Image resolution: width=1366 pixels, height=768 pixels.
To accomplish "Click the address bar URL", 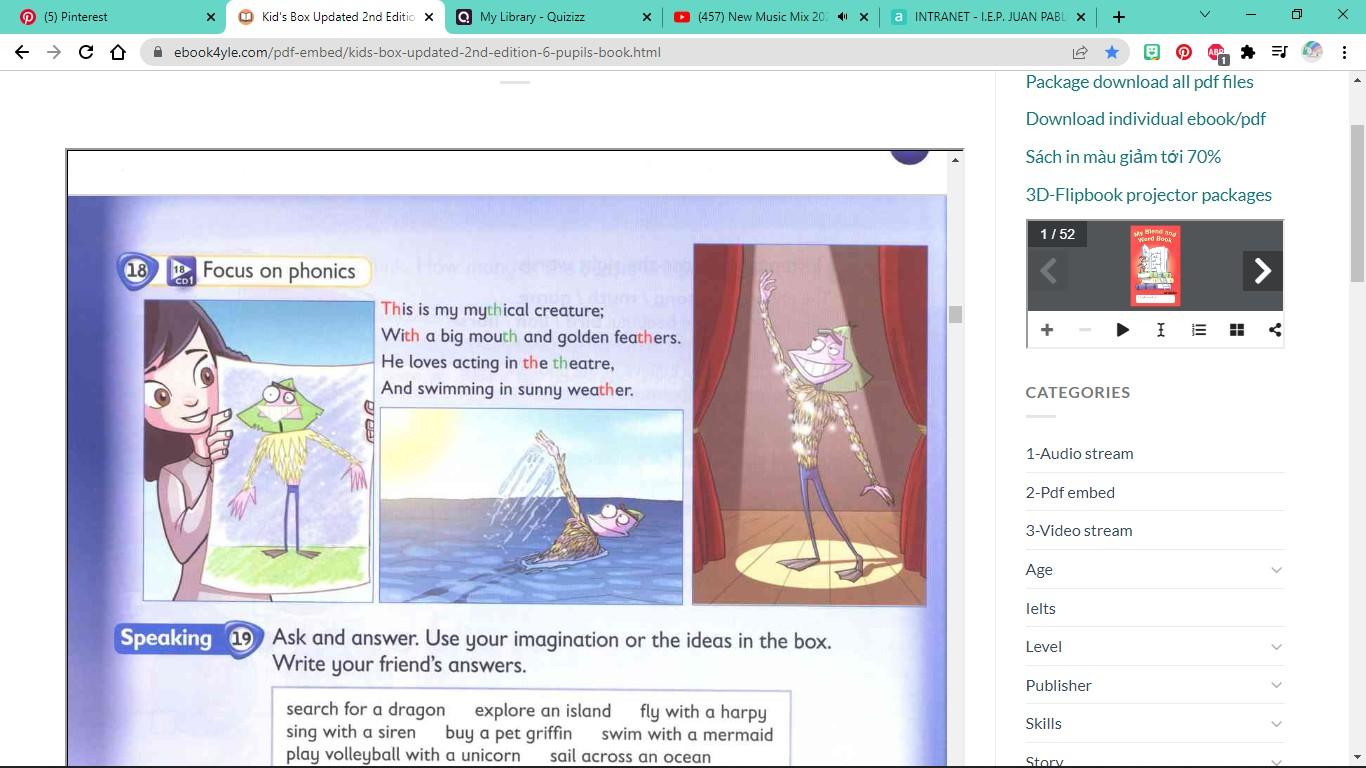I will [x=417, y=52].
